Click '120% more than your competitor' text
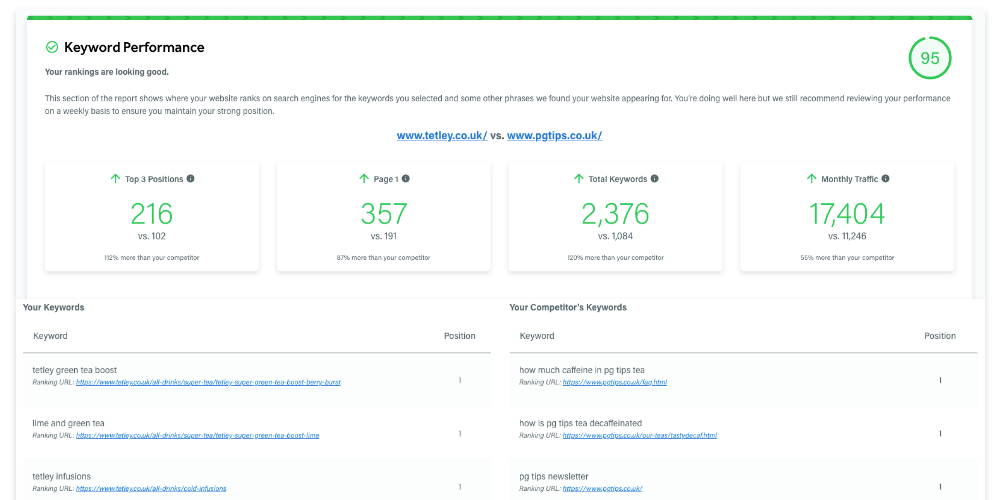1000x500 pixels. (x=615, y=258)
